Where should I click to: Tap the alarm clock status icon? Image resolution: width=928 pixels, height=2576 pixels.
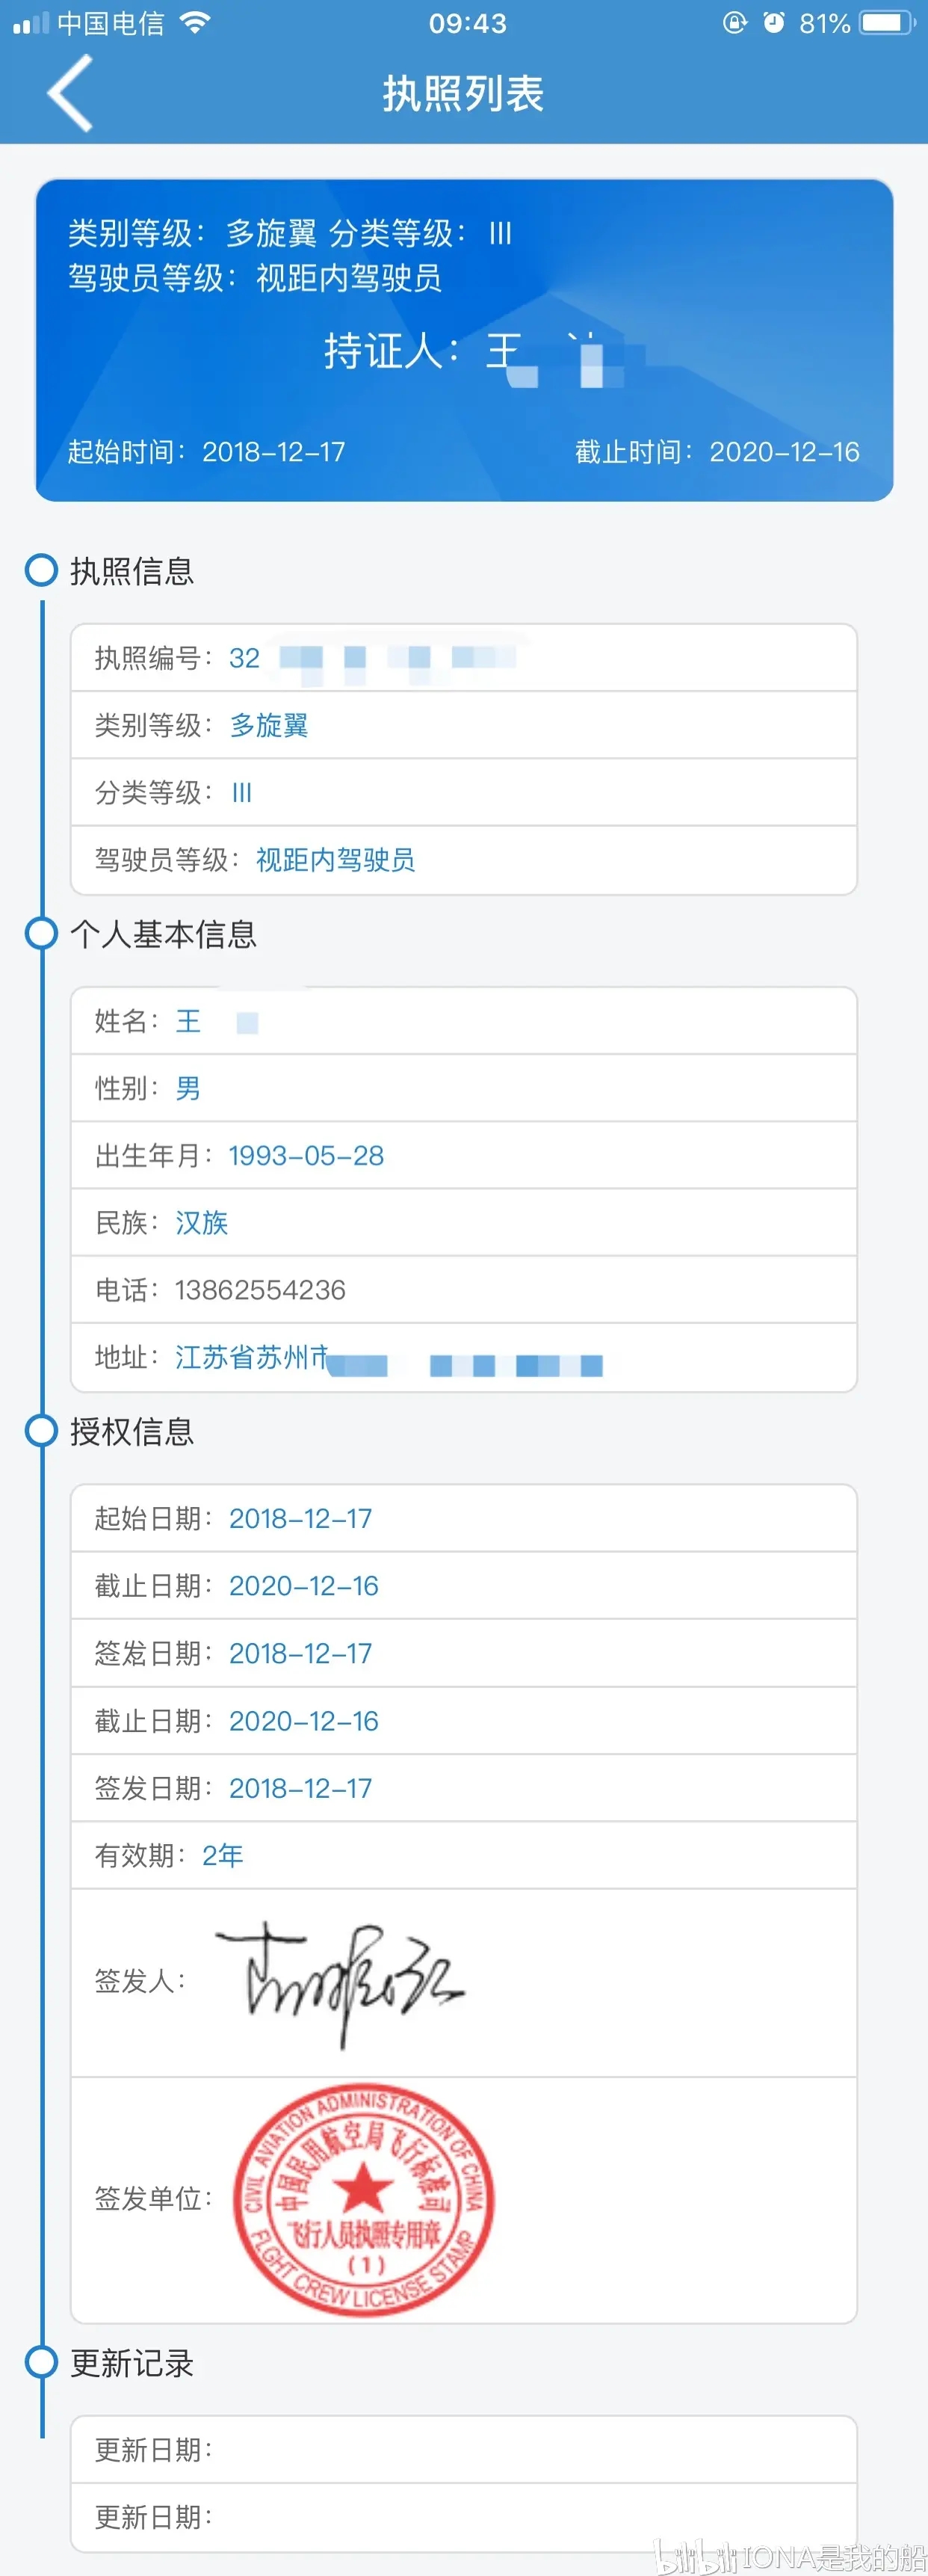tap(773, 23)
